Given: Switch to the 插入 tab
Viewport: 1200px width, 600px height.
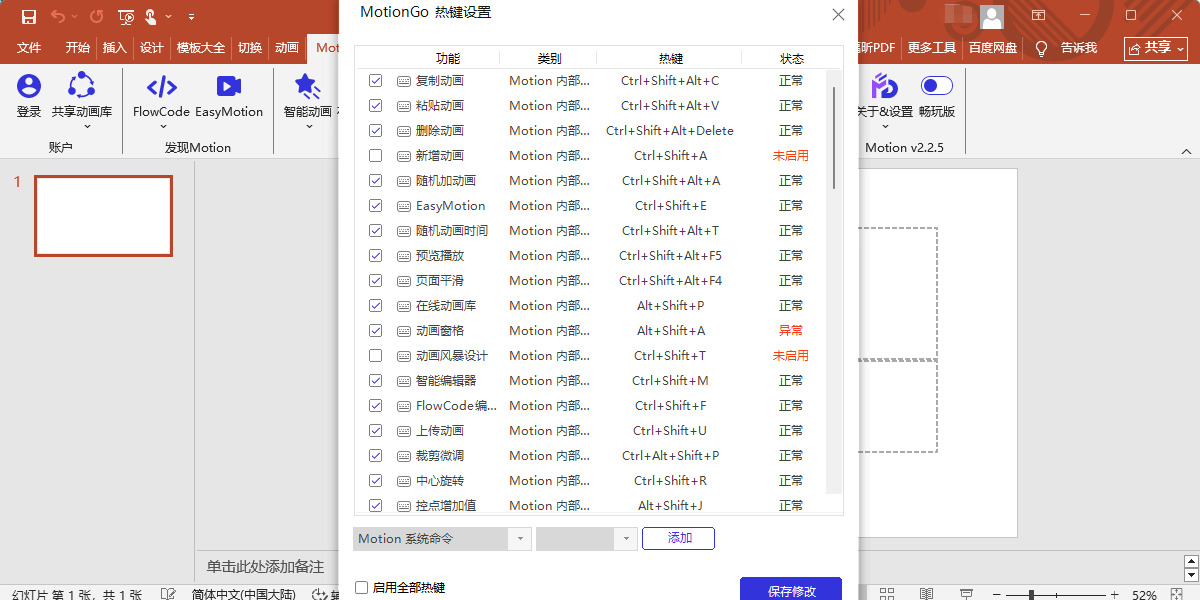Looking at the screenshot, I should click(115, 48).
